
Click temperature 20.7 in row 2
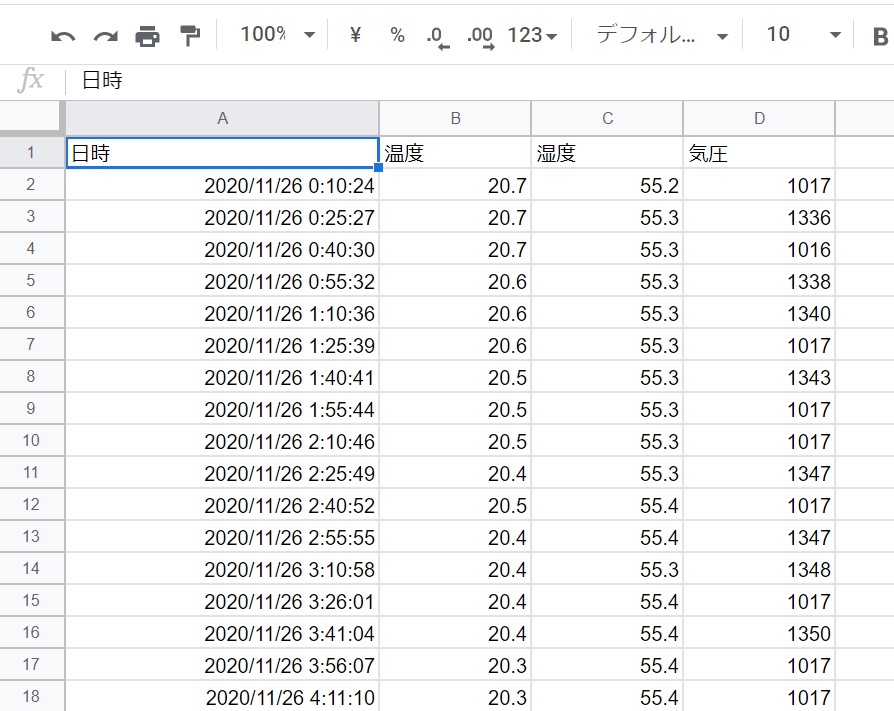click(455, 185)
